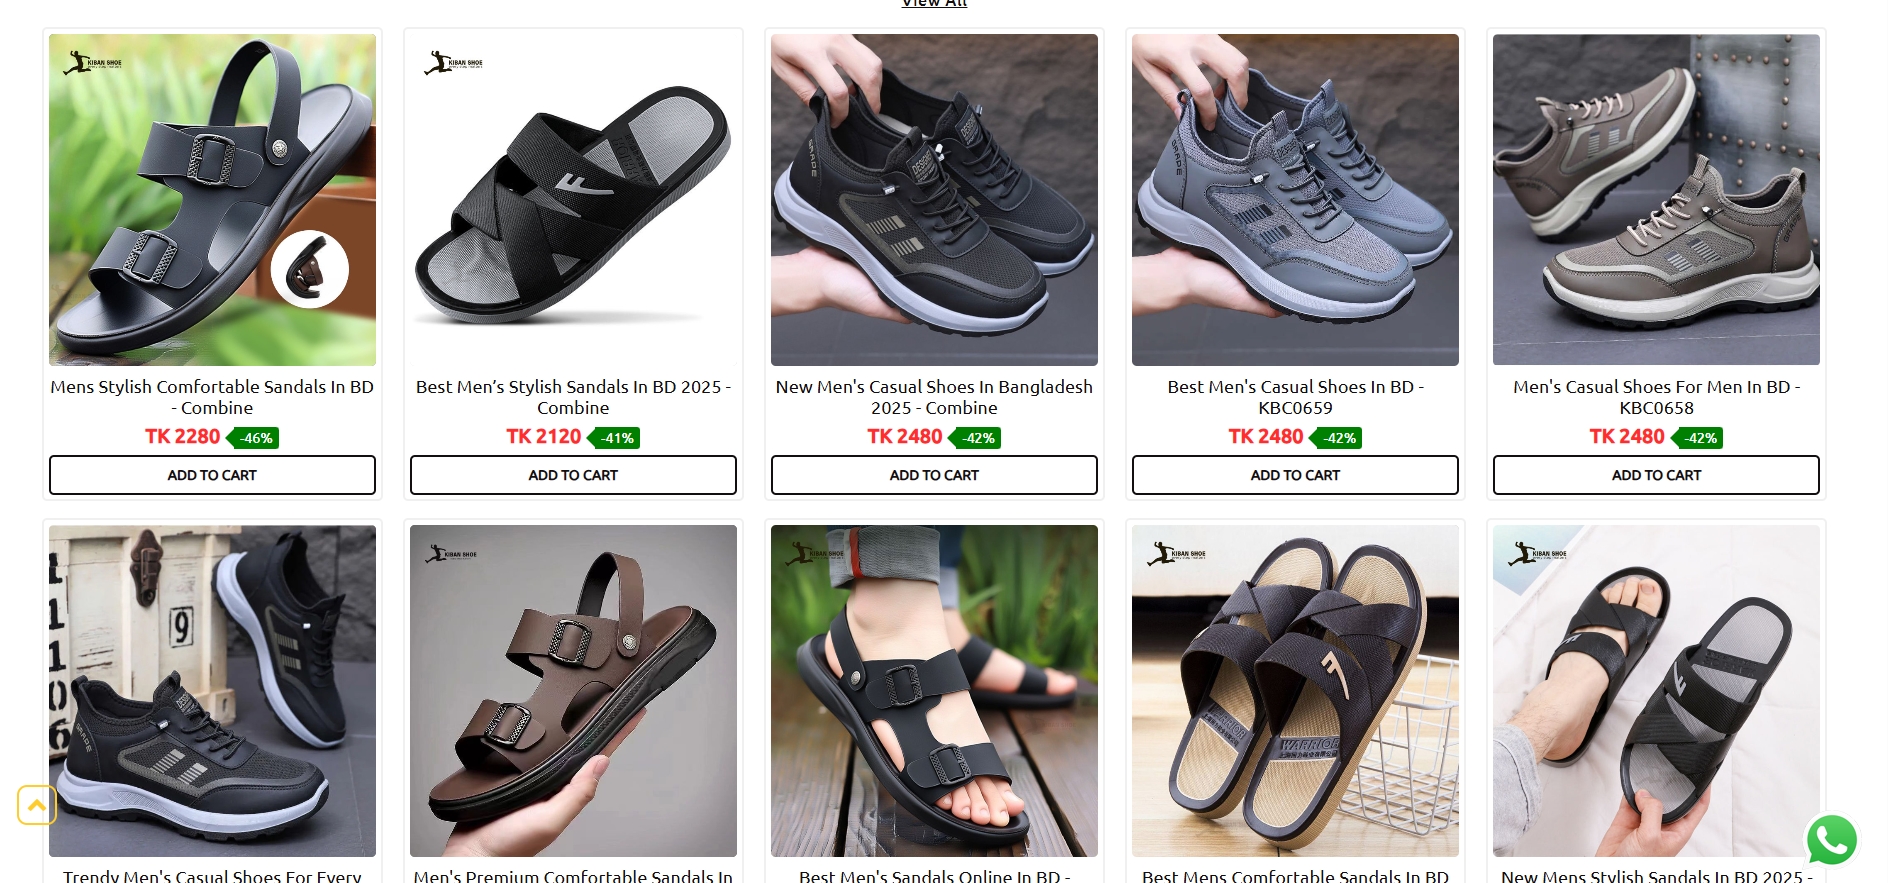Add Mens Stylish Comfortable Sandals to cart
1888x883 pixels.
coord(212,475)
